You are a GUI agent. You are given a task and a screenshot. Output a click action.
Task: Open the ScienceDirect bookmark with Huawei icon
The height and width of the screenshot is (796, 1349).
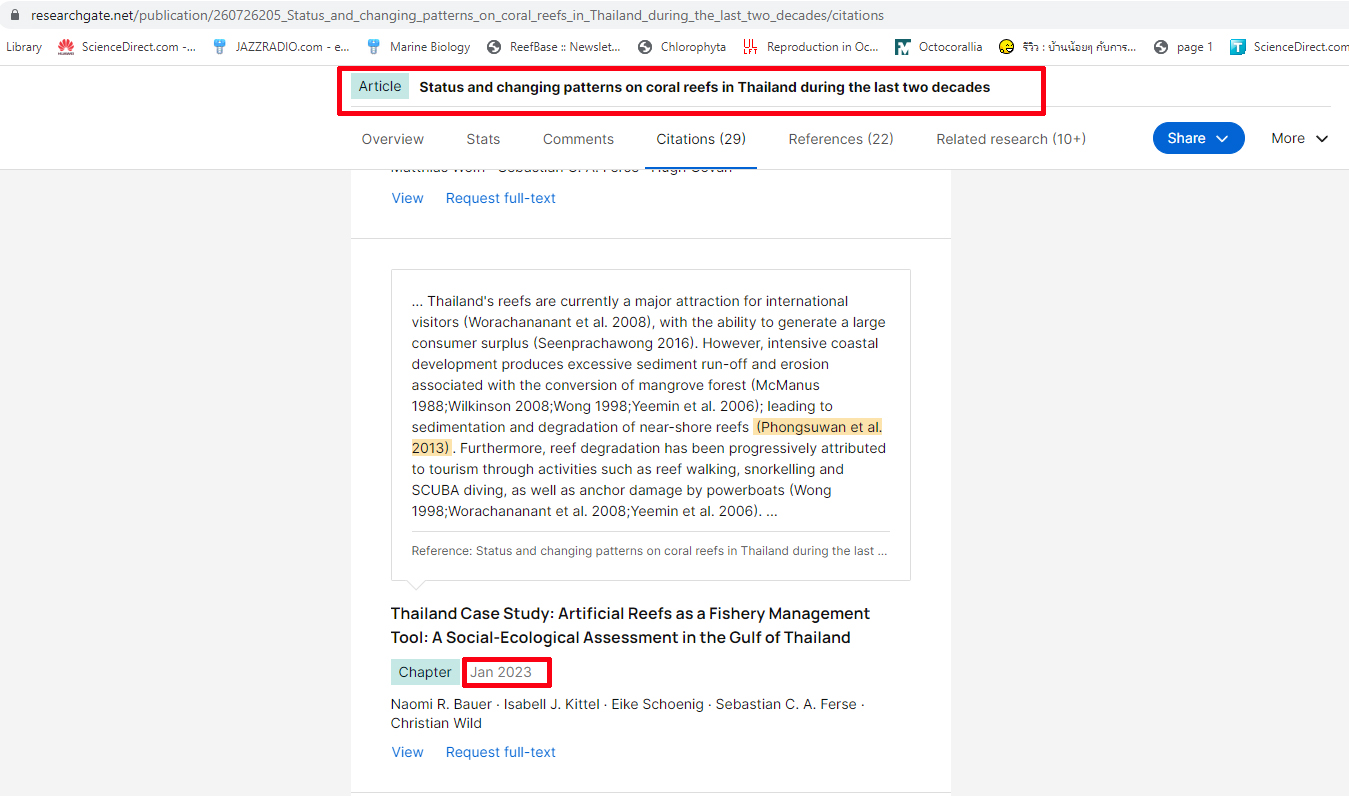point(127,47)
